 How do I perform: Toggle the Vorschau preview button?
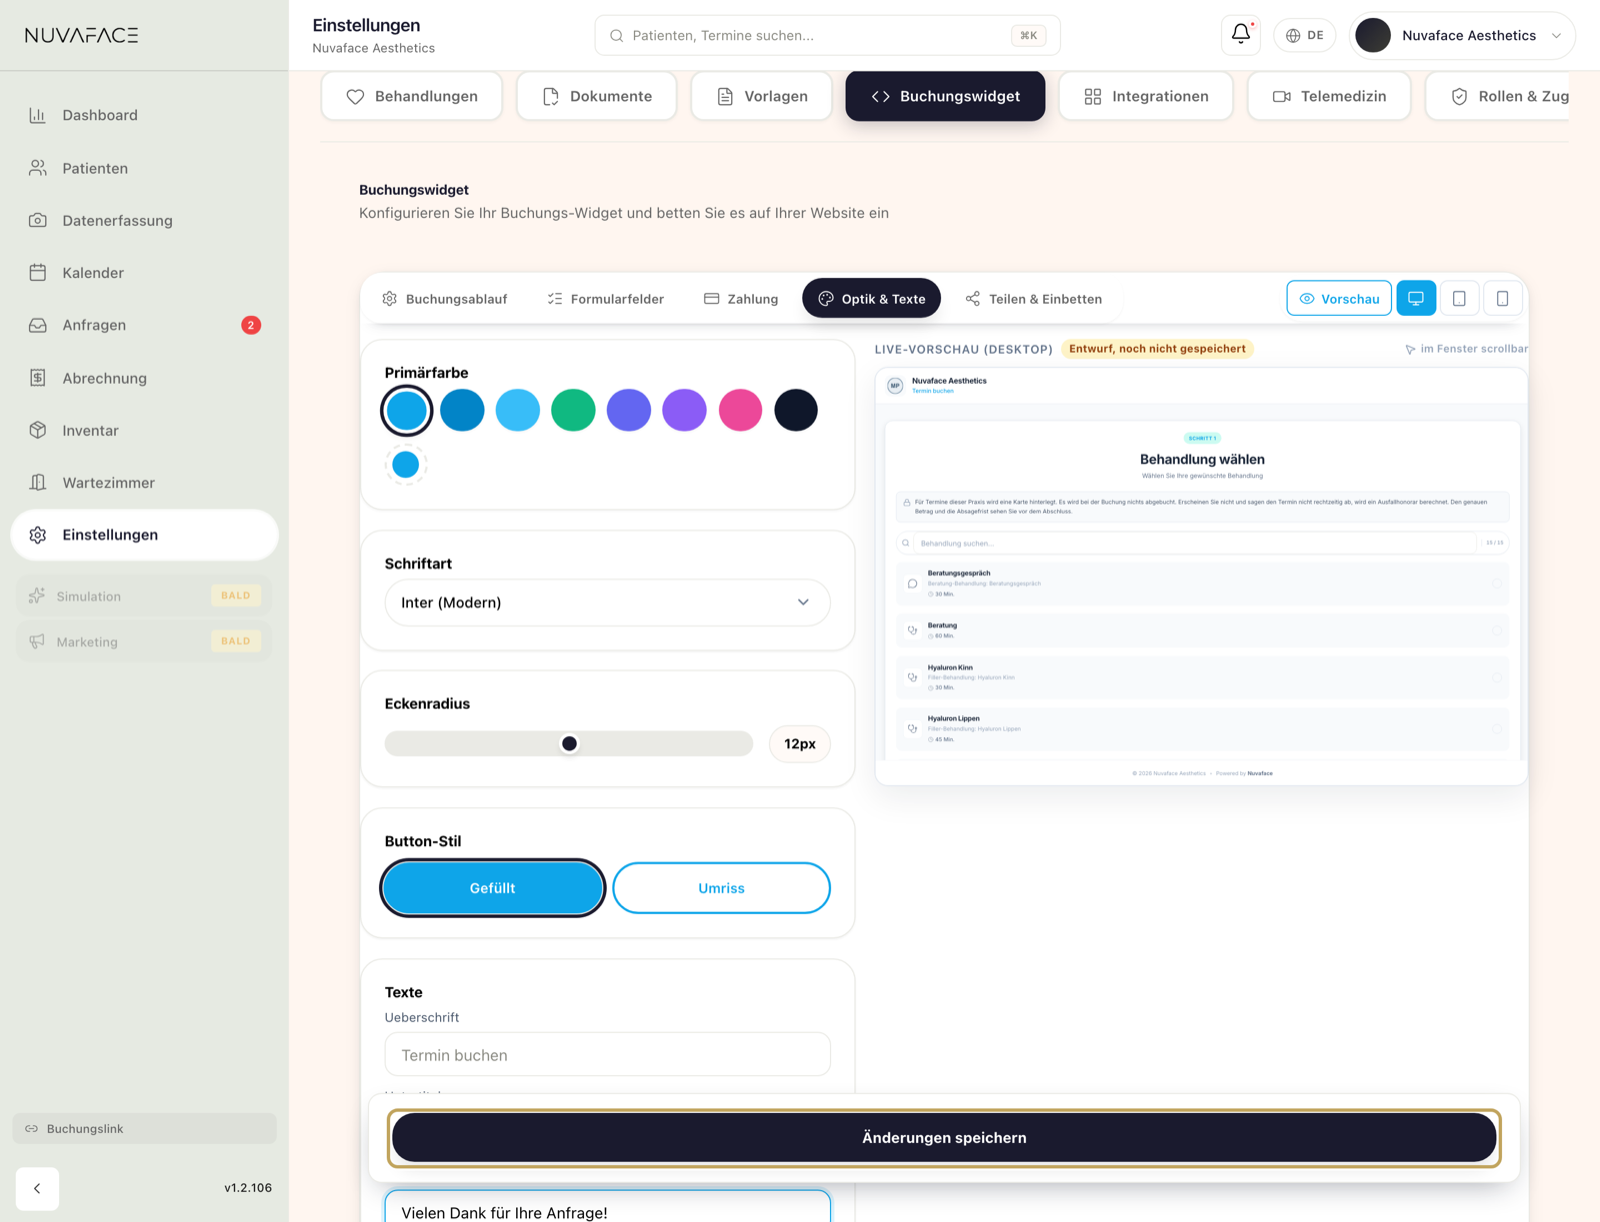[x=1339, y=298]
